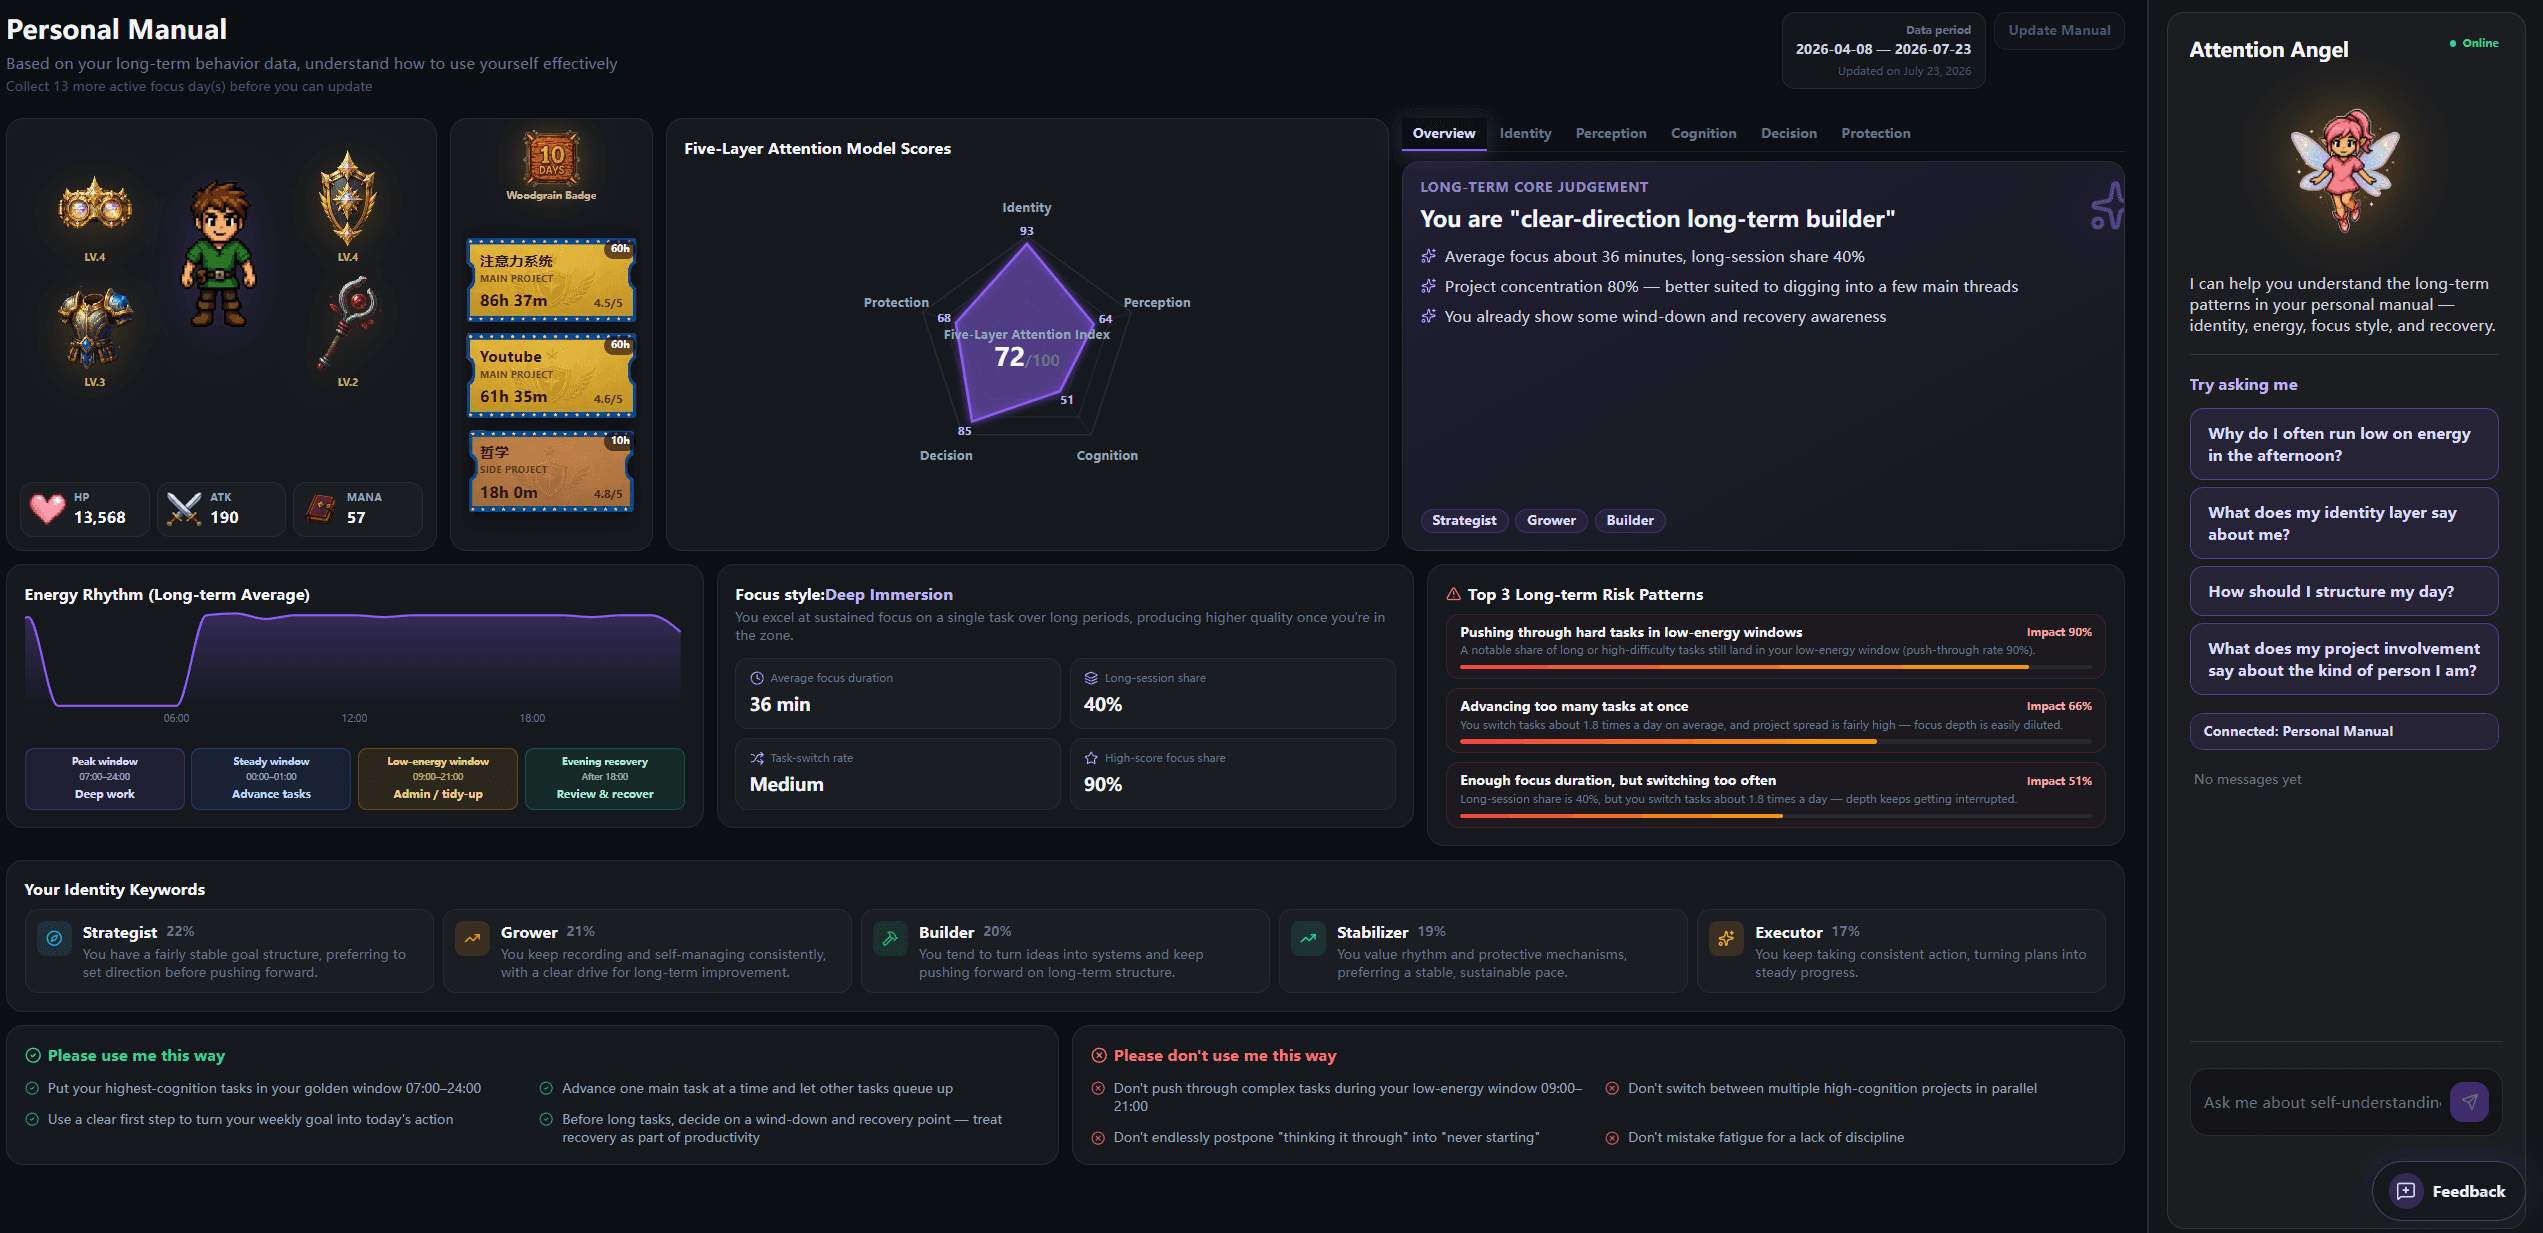2543x1233 pixels.
Task: Click the shuffle icon beside Task-switch rate
Action: (757, 758)
